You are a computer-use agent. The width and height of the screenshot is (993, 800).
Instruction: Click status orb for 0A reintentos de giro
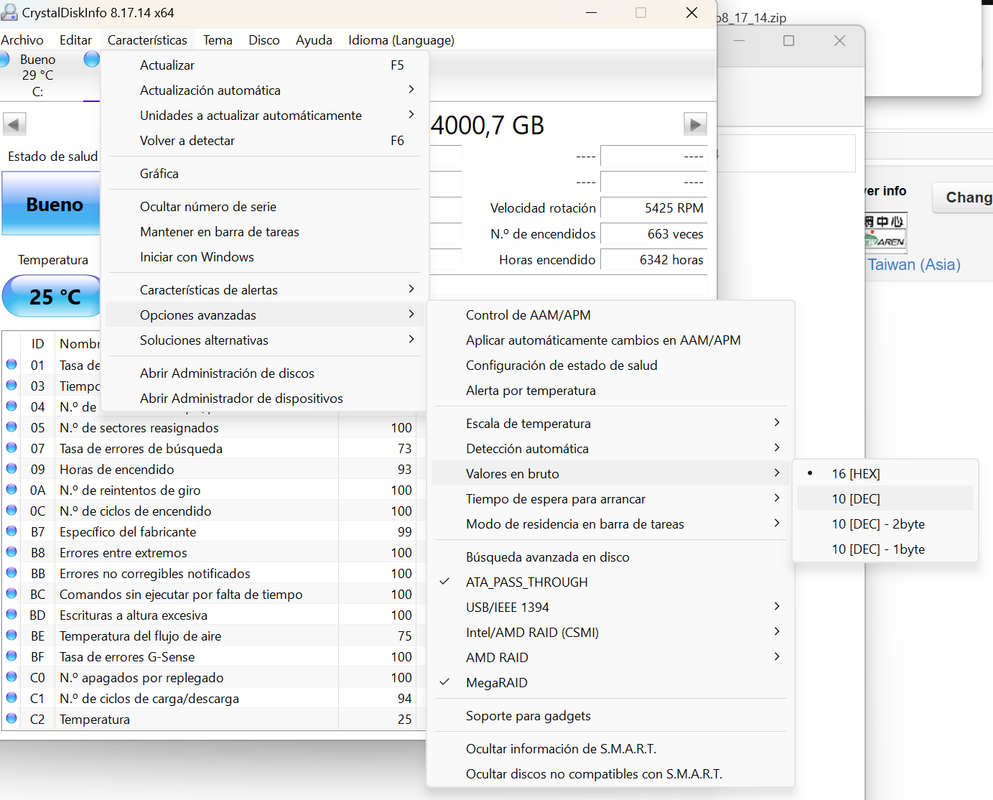tap(11, 490)
